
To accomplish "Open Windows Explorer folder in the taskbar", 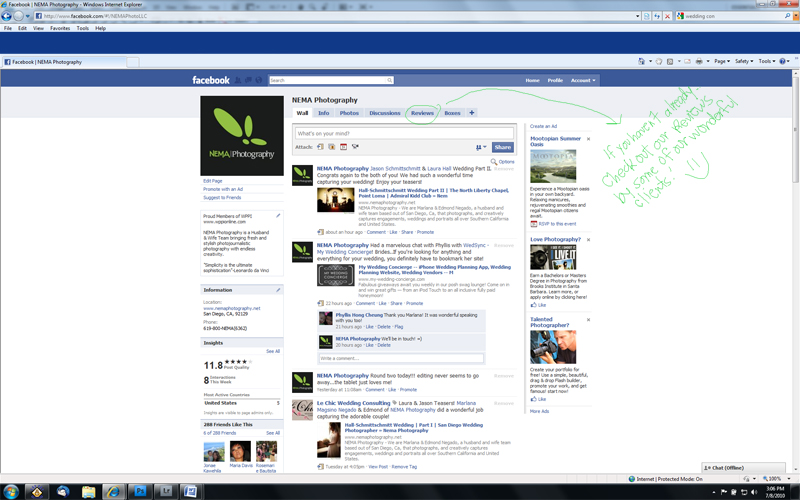I will [x=88, y=492].
